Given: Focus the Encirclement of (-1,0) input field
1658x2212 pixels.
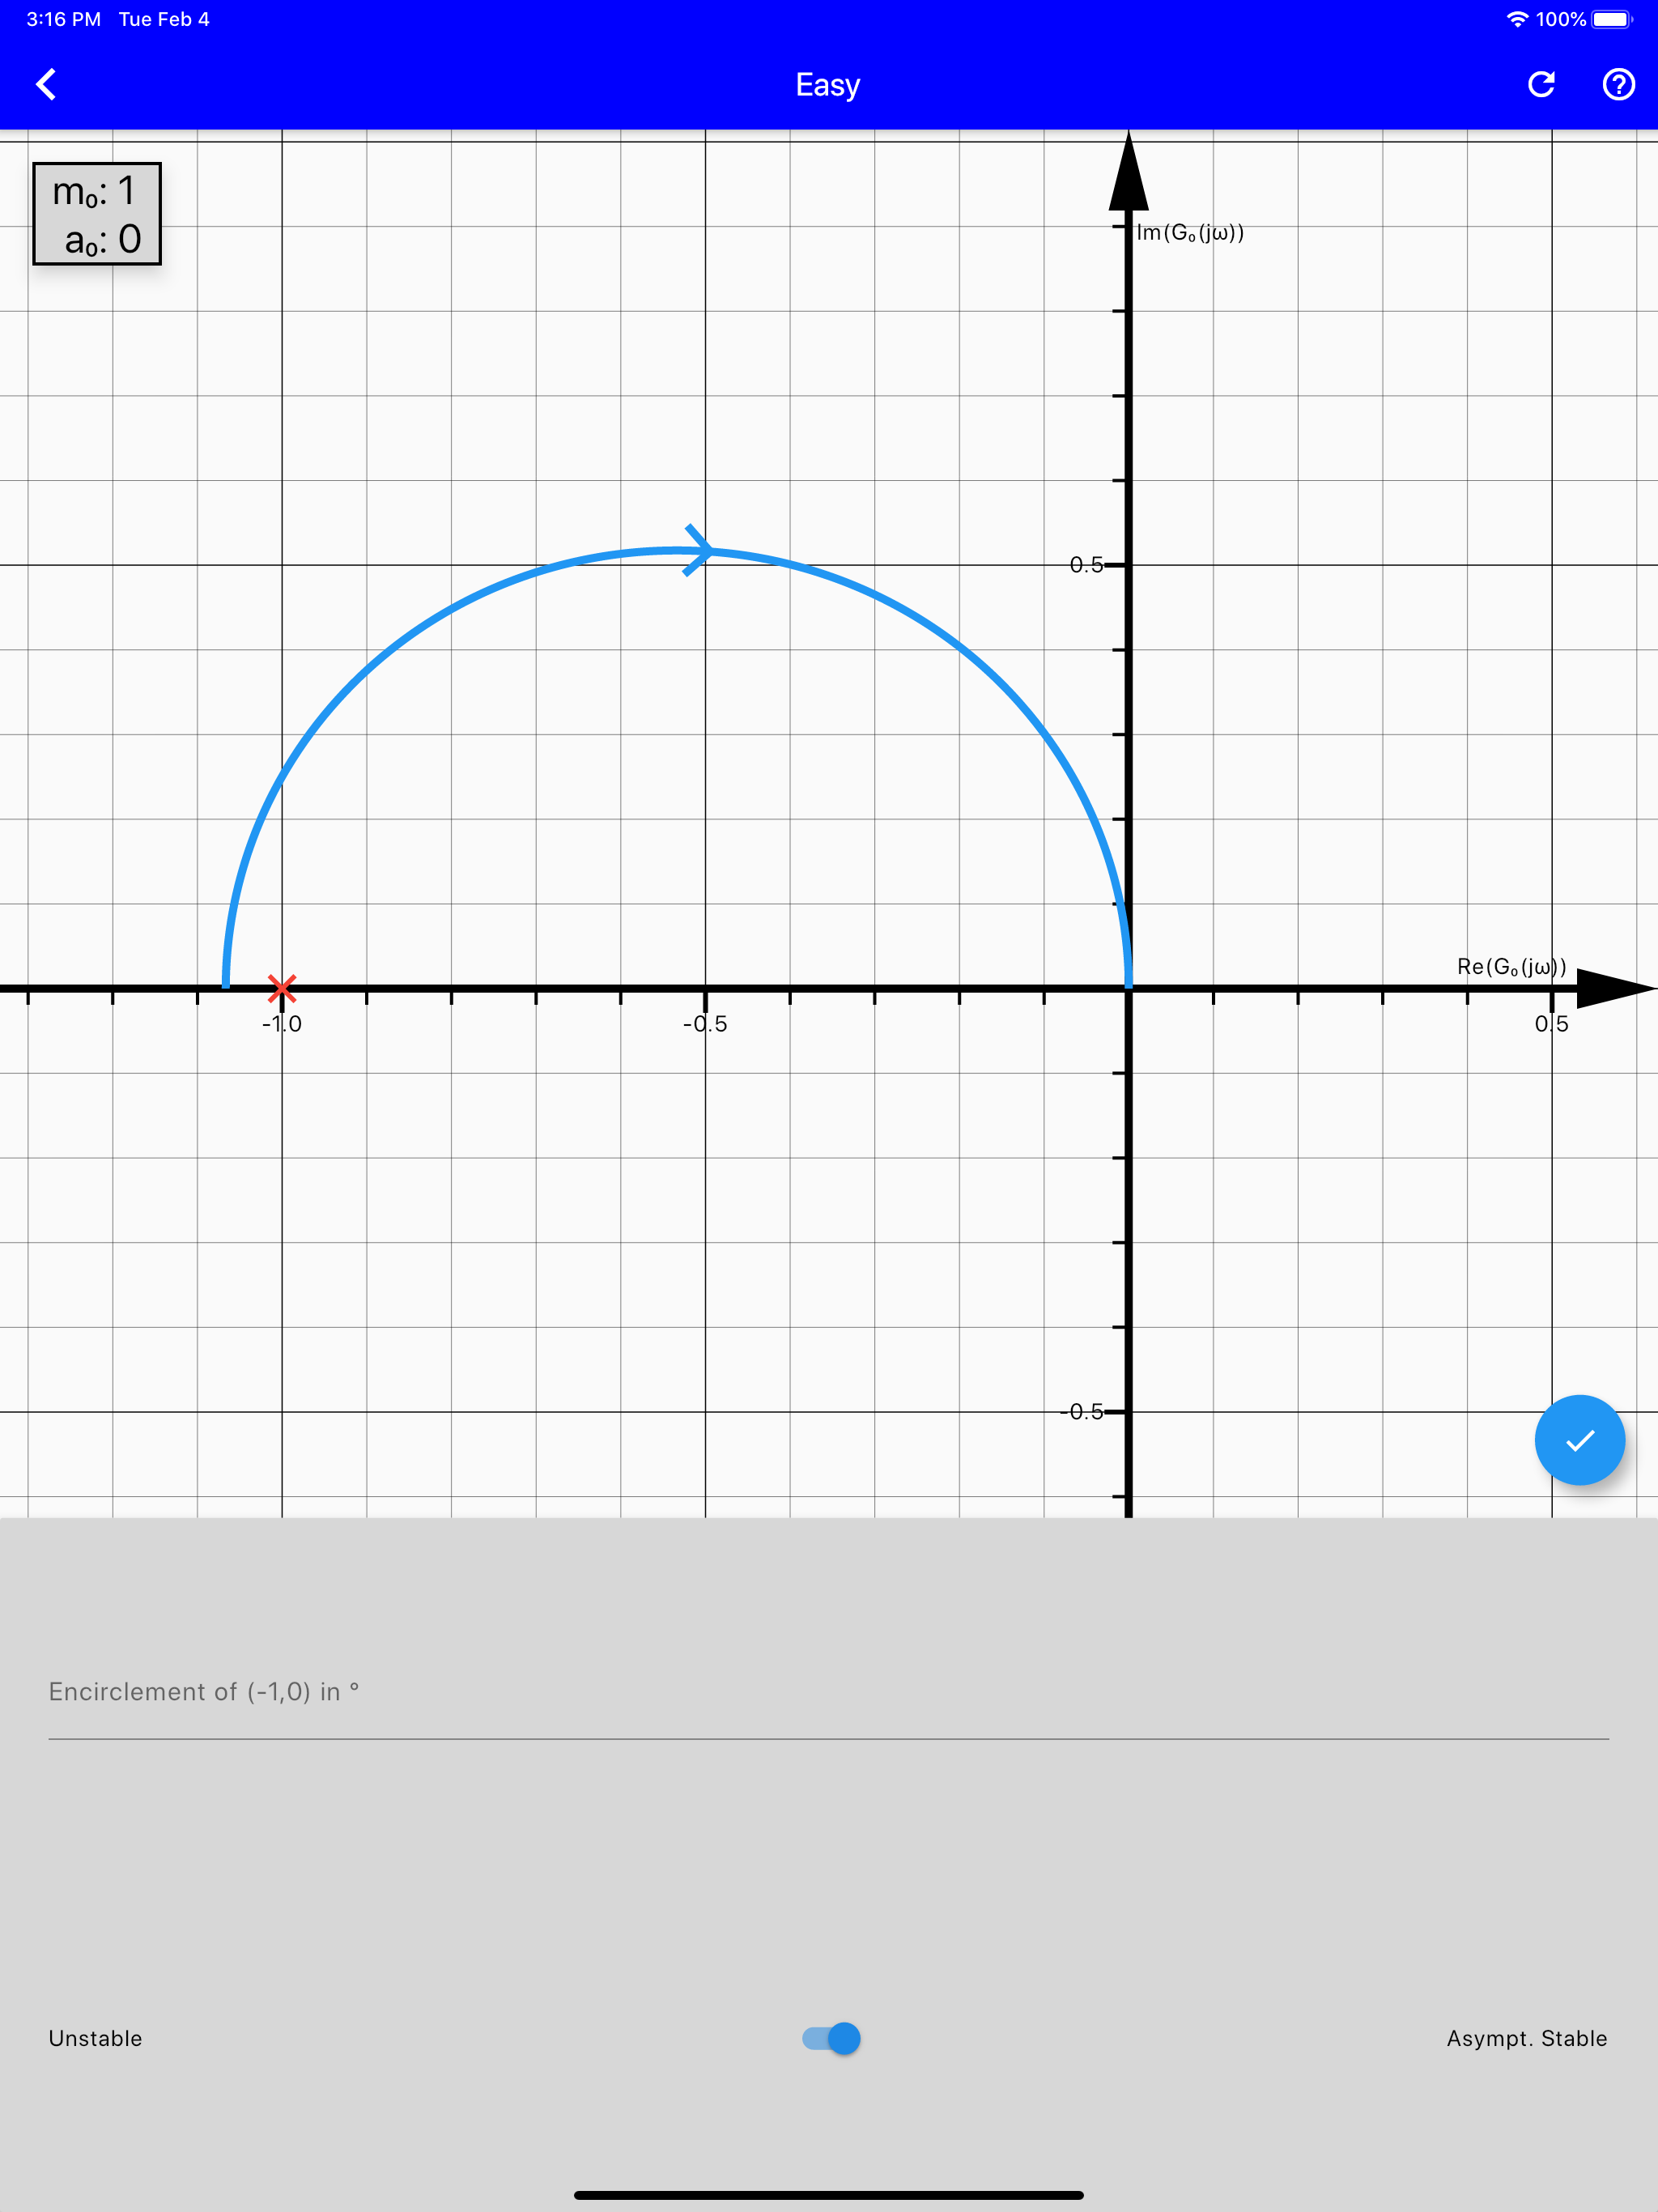Looking at the screenshot, I should point(828,1692).
